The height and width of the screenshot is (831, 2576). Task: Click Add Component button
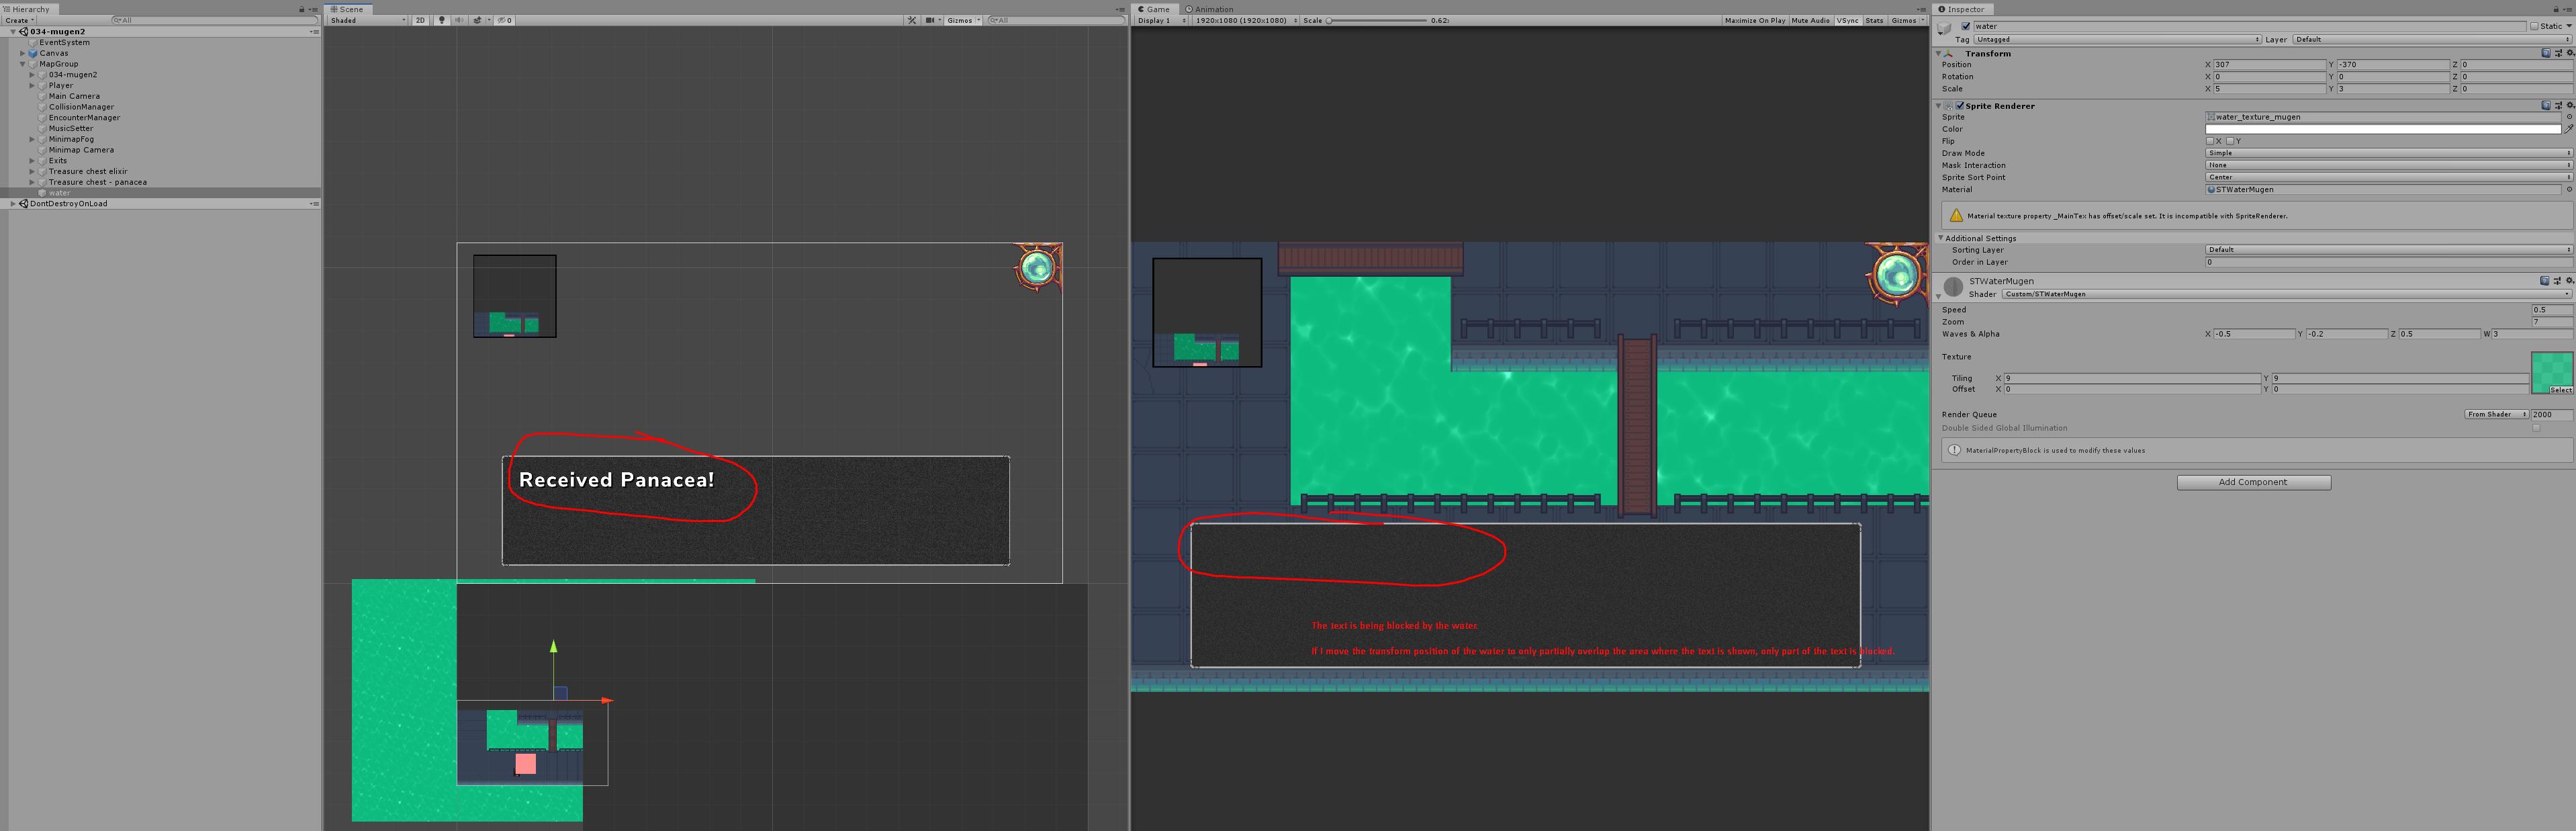pyautogui.click(x=2254, y=482)
